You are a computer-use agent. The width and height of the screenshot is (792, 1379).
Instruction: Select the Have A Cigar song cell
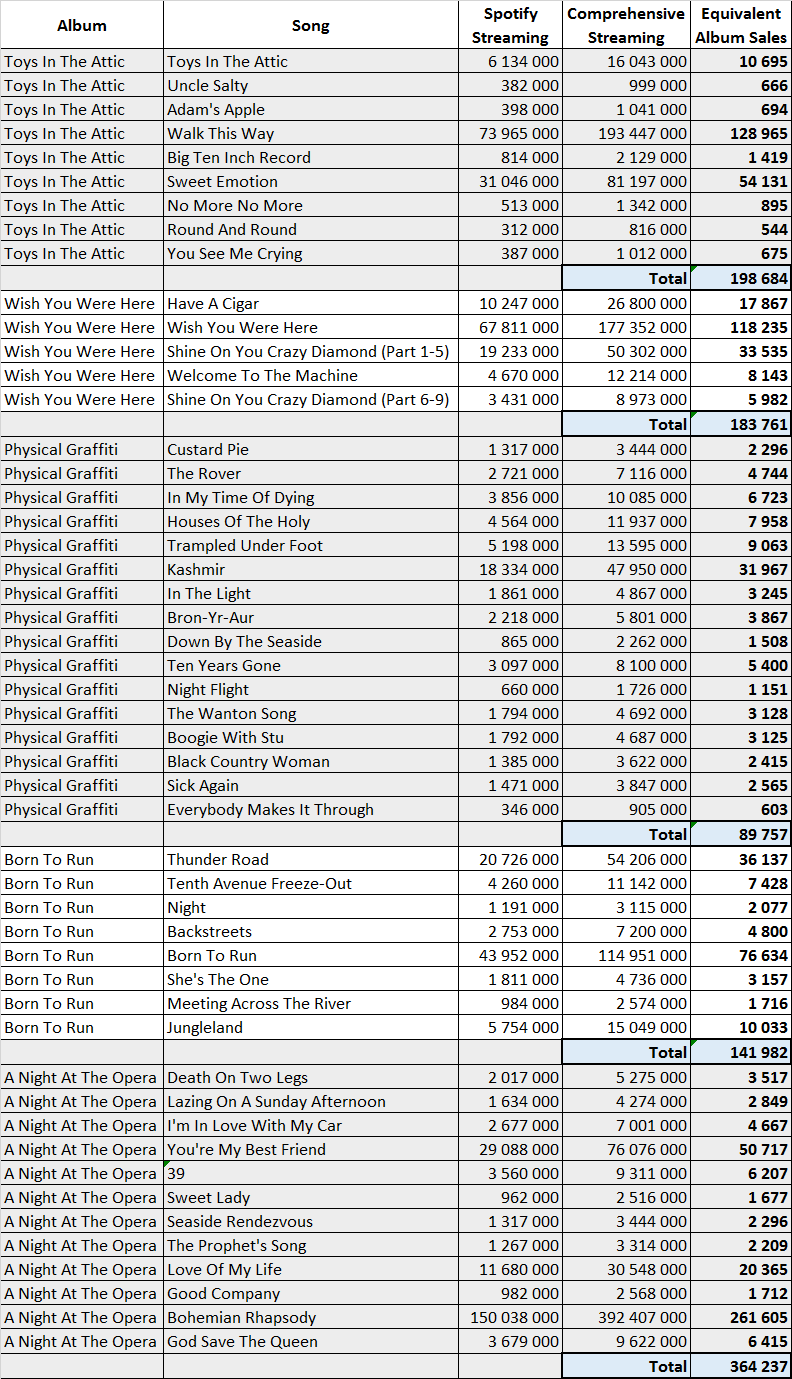310,303
